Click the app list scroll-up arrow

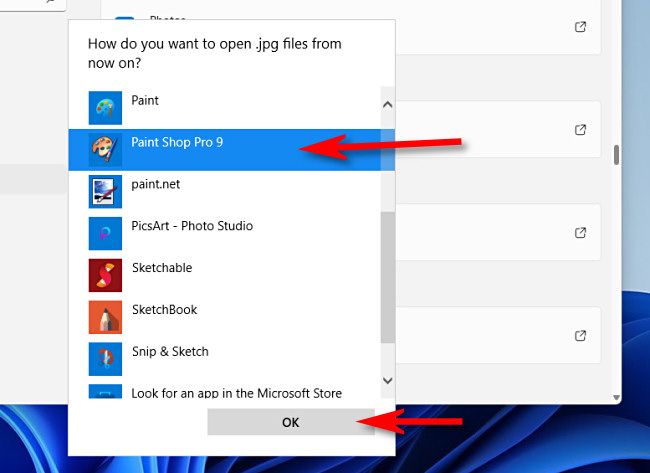point(388,104)
